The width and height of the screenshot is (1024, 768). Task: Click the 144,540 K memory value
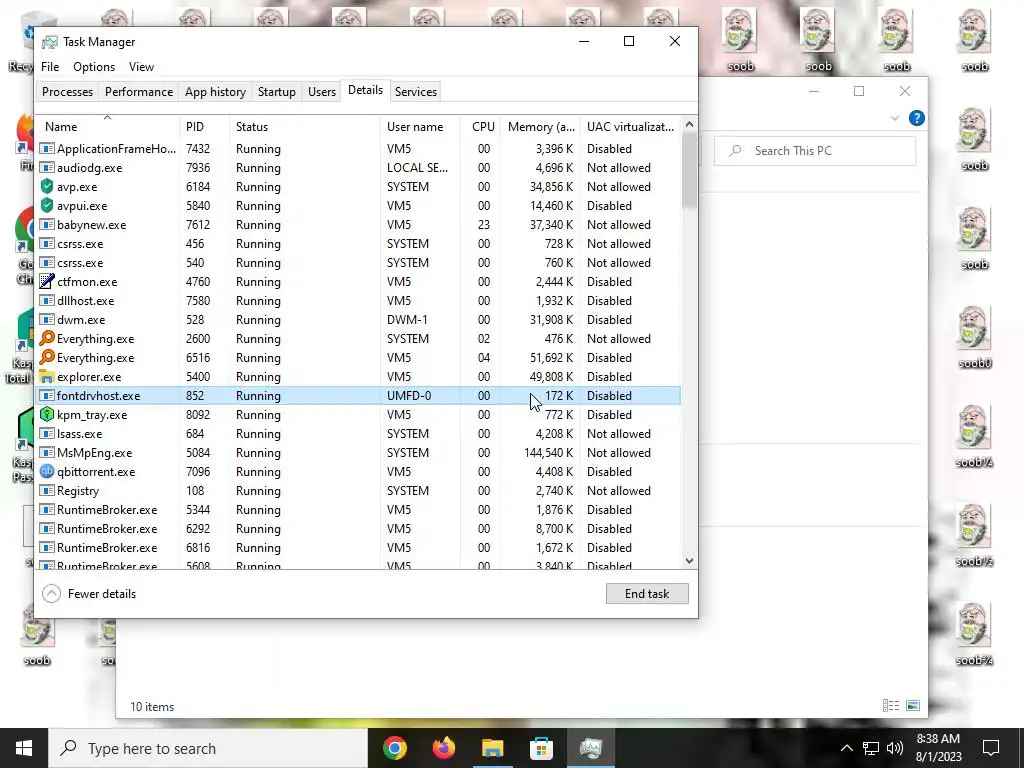click(548, 453)
